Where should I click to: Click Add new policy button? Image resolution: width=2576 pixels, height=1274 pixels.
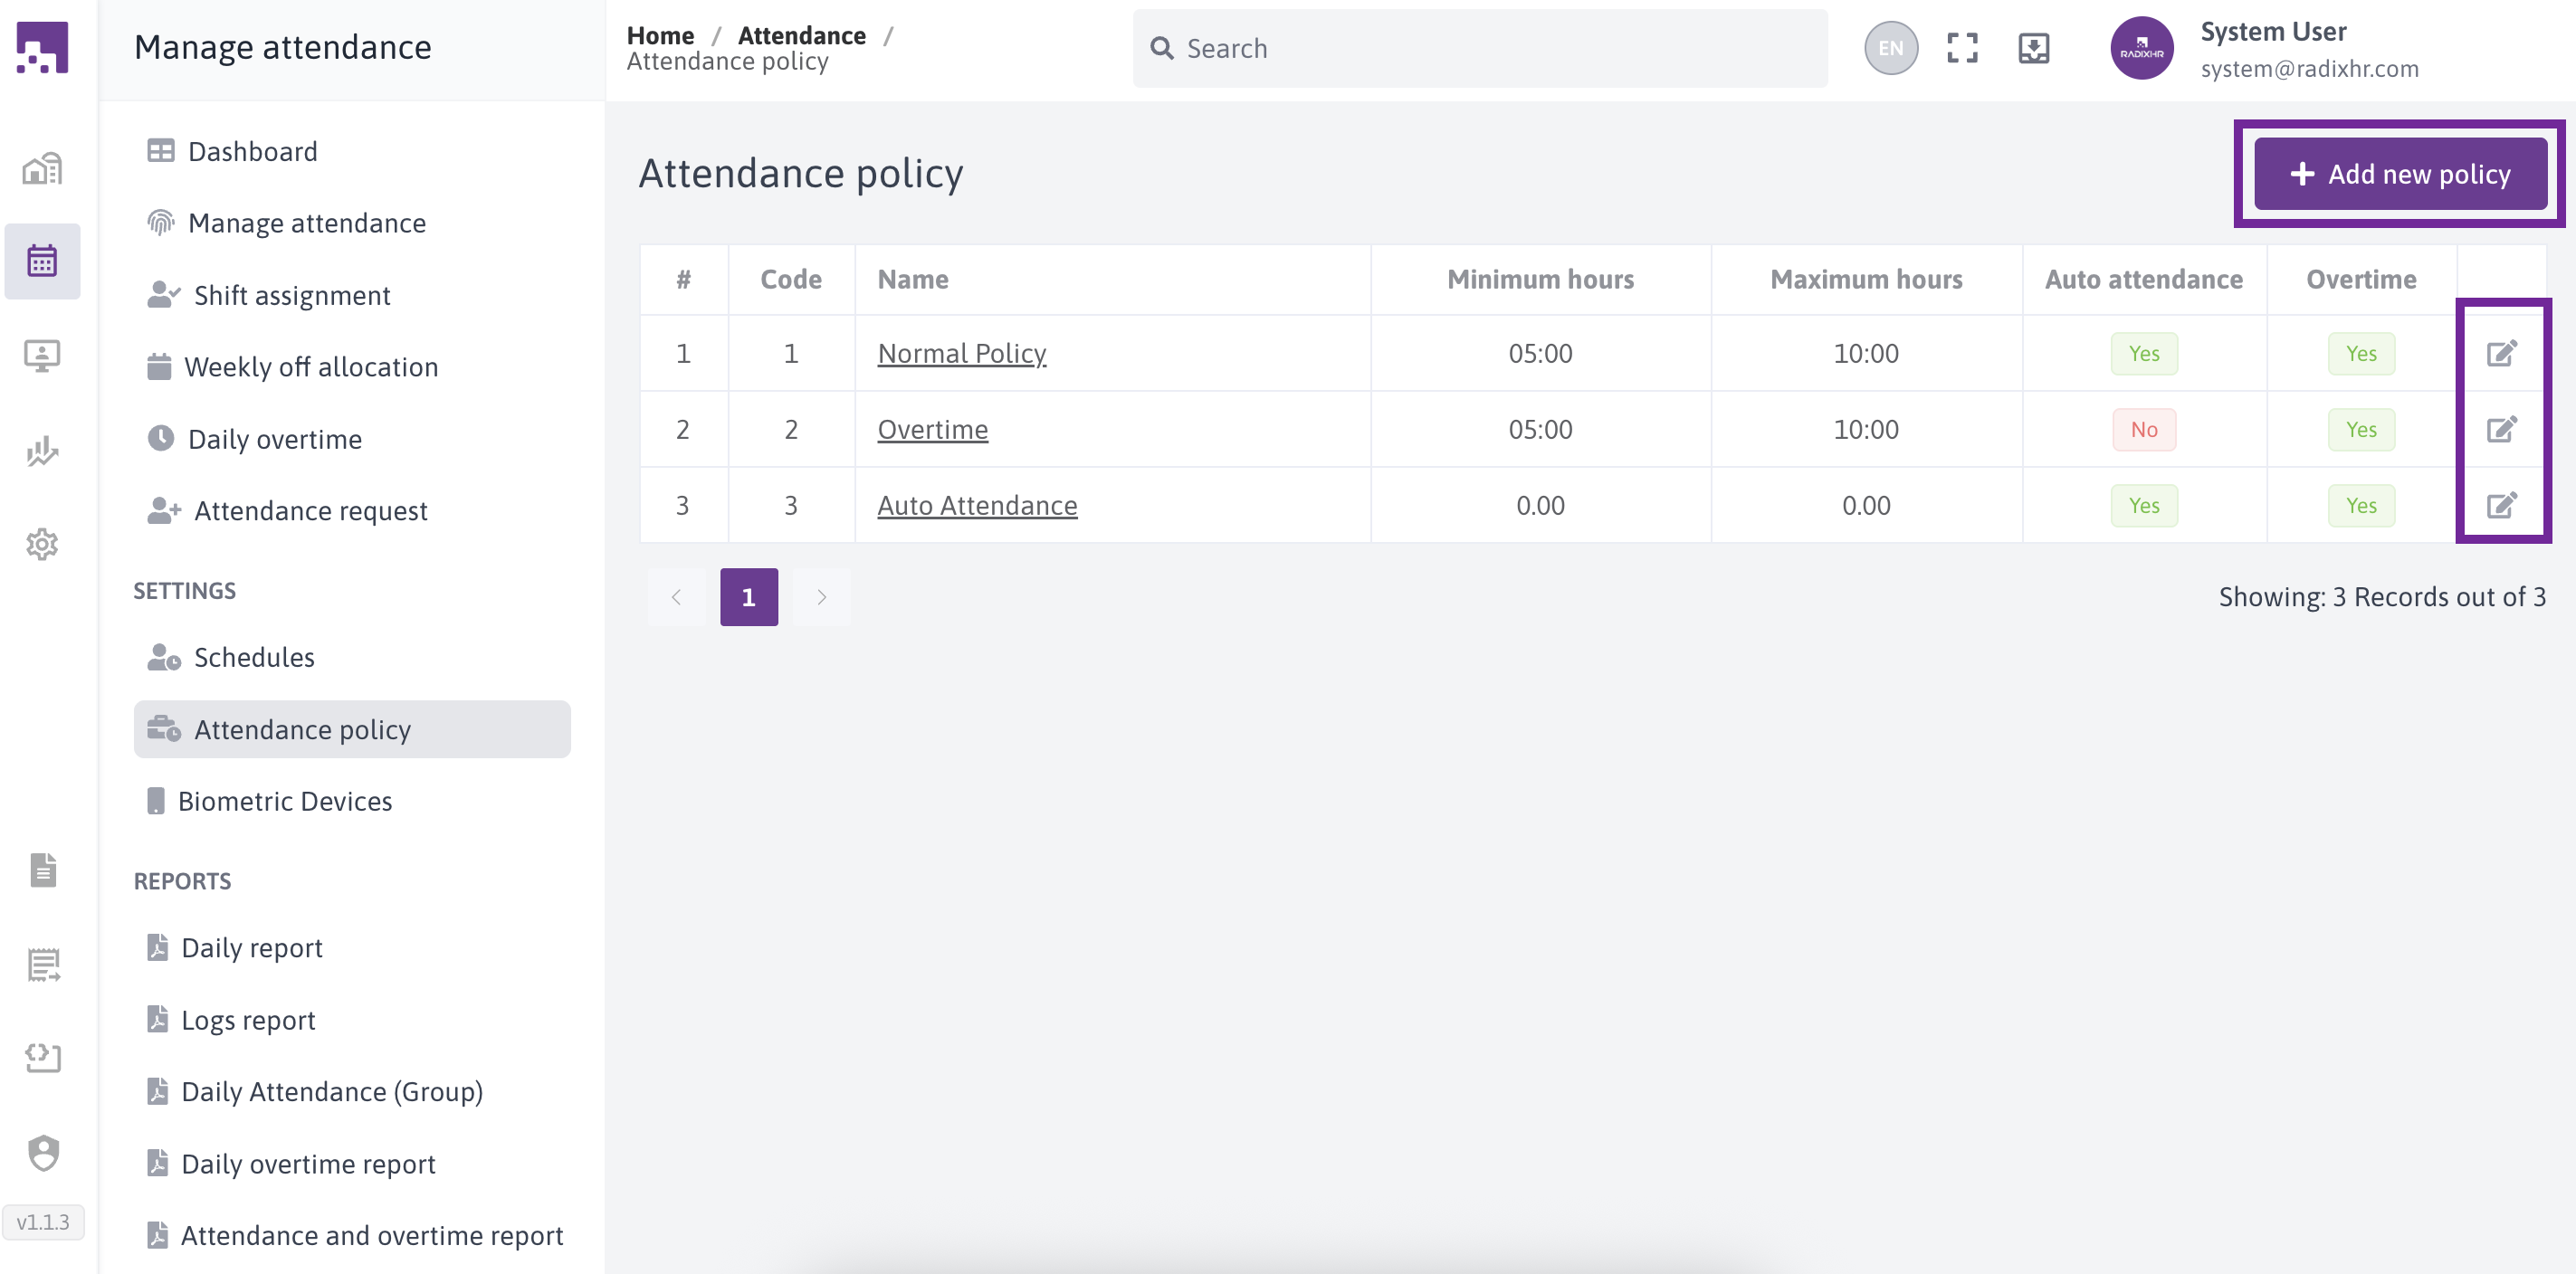[x=2399, y=174]
